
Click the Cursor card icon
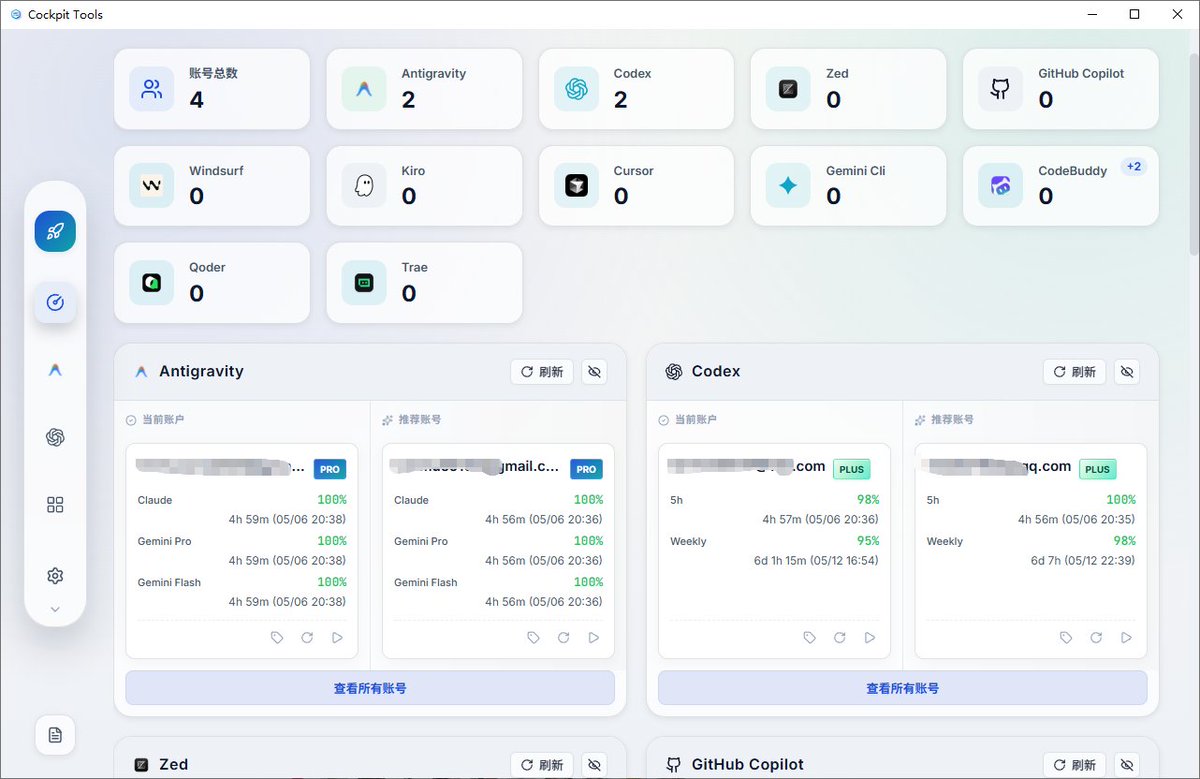(x=576, y=186)
